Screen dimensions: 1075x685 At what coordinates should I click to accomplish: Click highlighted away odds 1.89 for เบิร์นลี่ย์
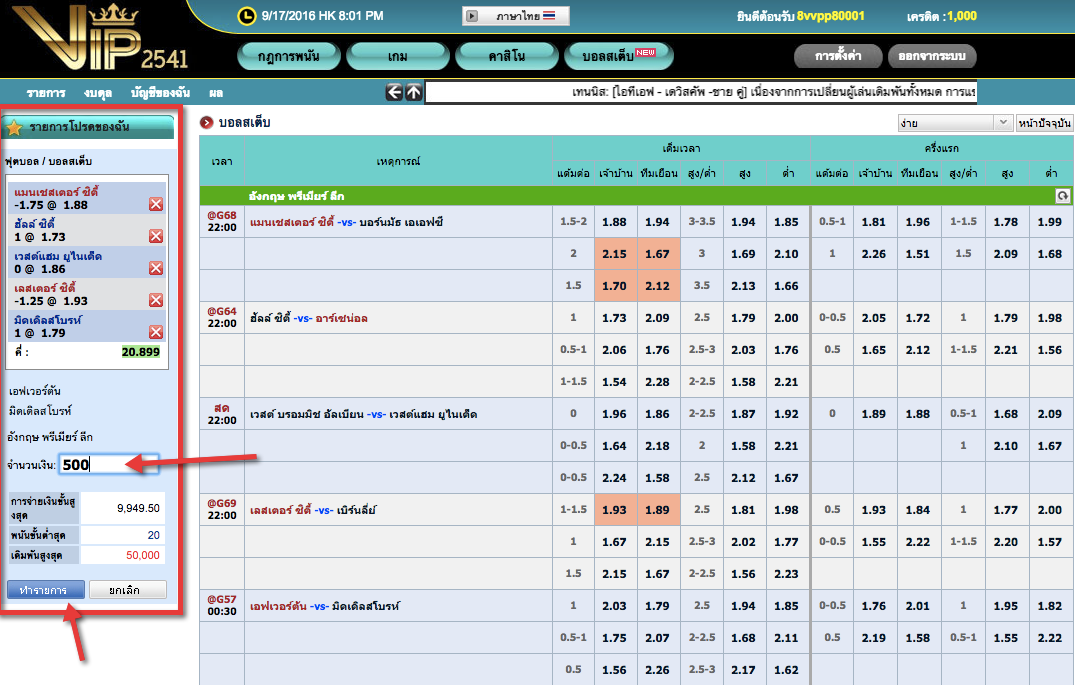click(657, 510)
